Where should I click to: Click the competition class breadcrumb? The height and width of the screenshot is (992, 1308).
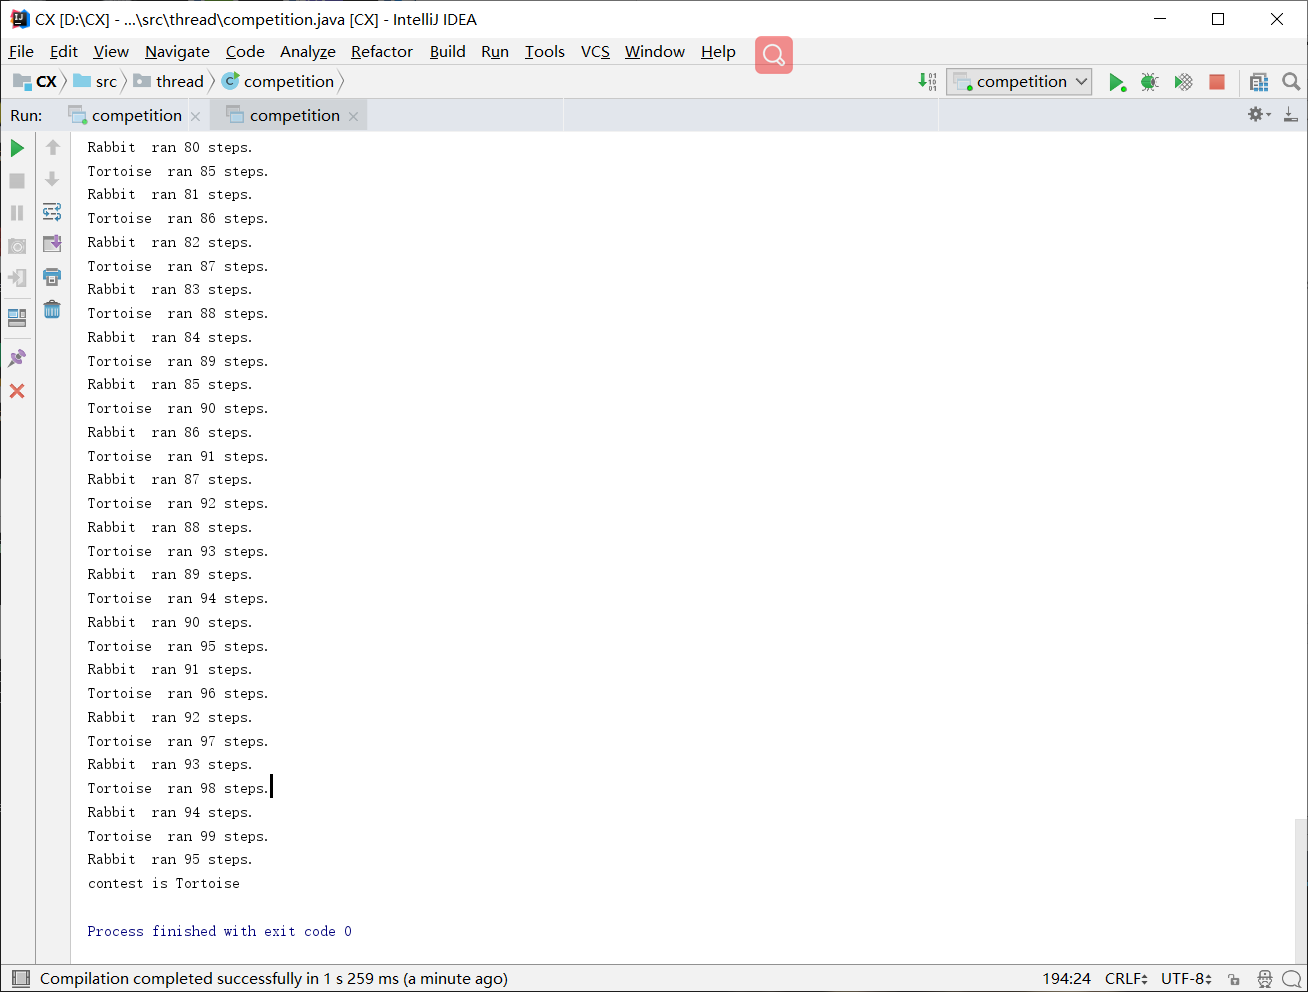pyautogui.click(x=278, y=82)
